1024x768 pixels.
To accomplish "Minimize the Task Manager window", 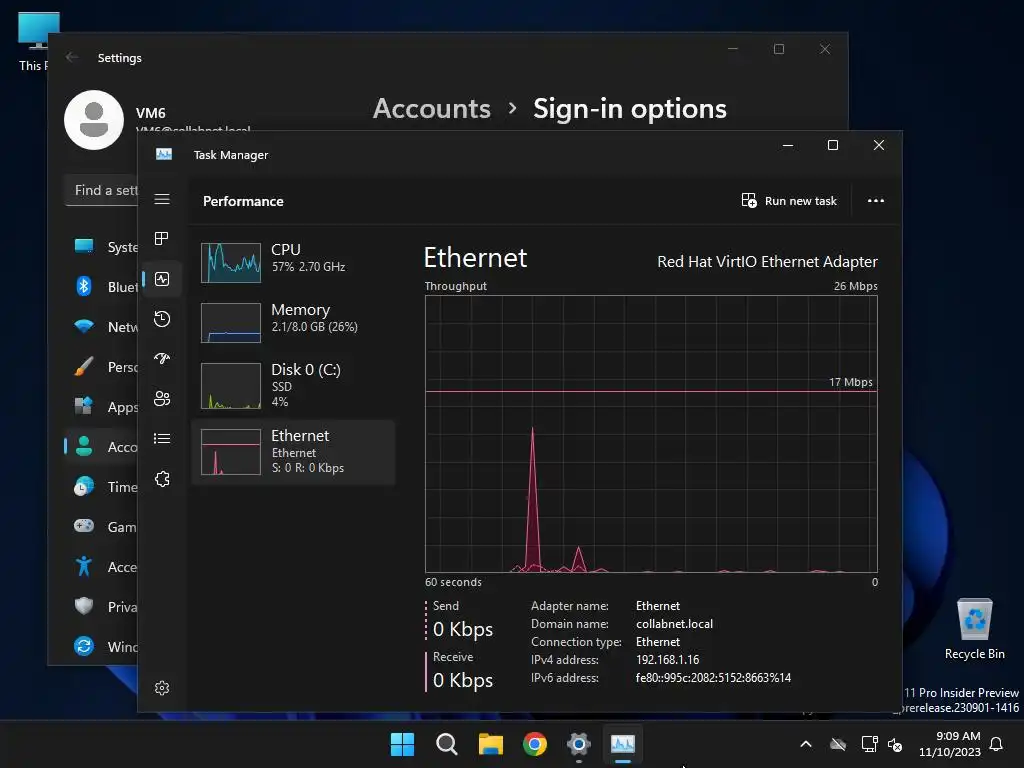I will (788, 145).
